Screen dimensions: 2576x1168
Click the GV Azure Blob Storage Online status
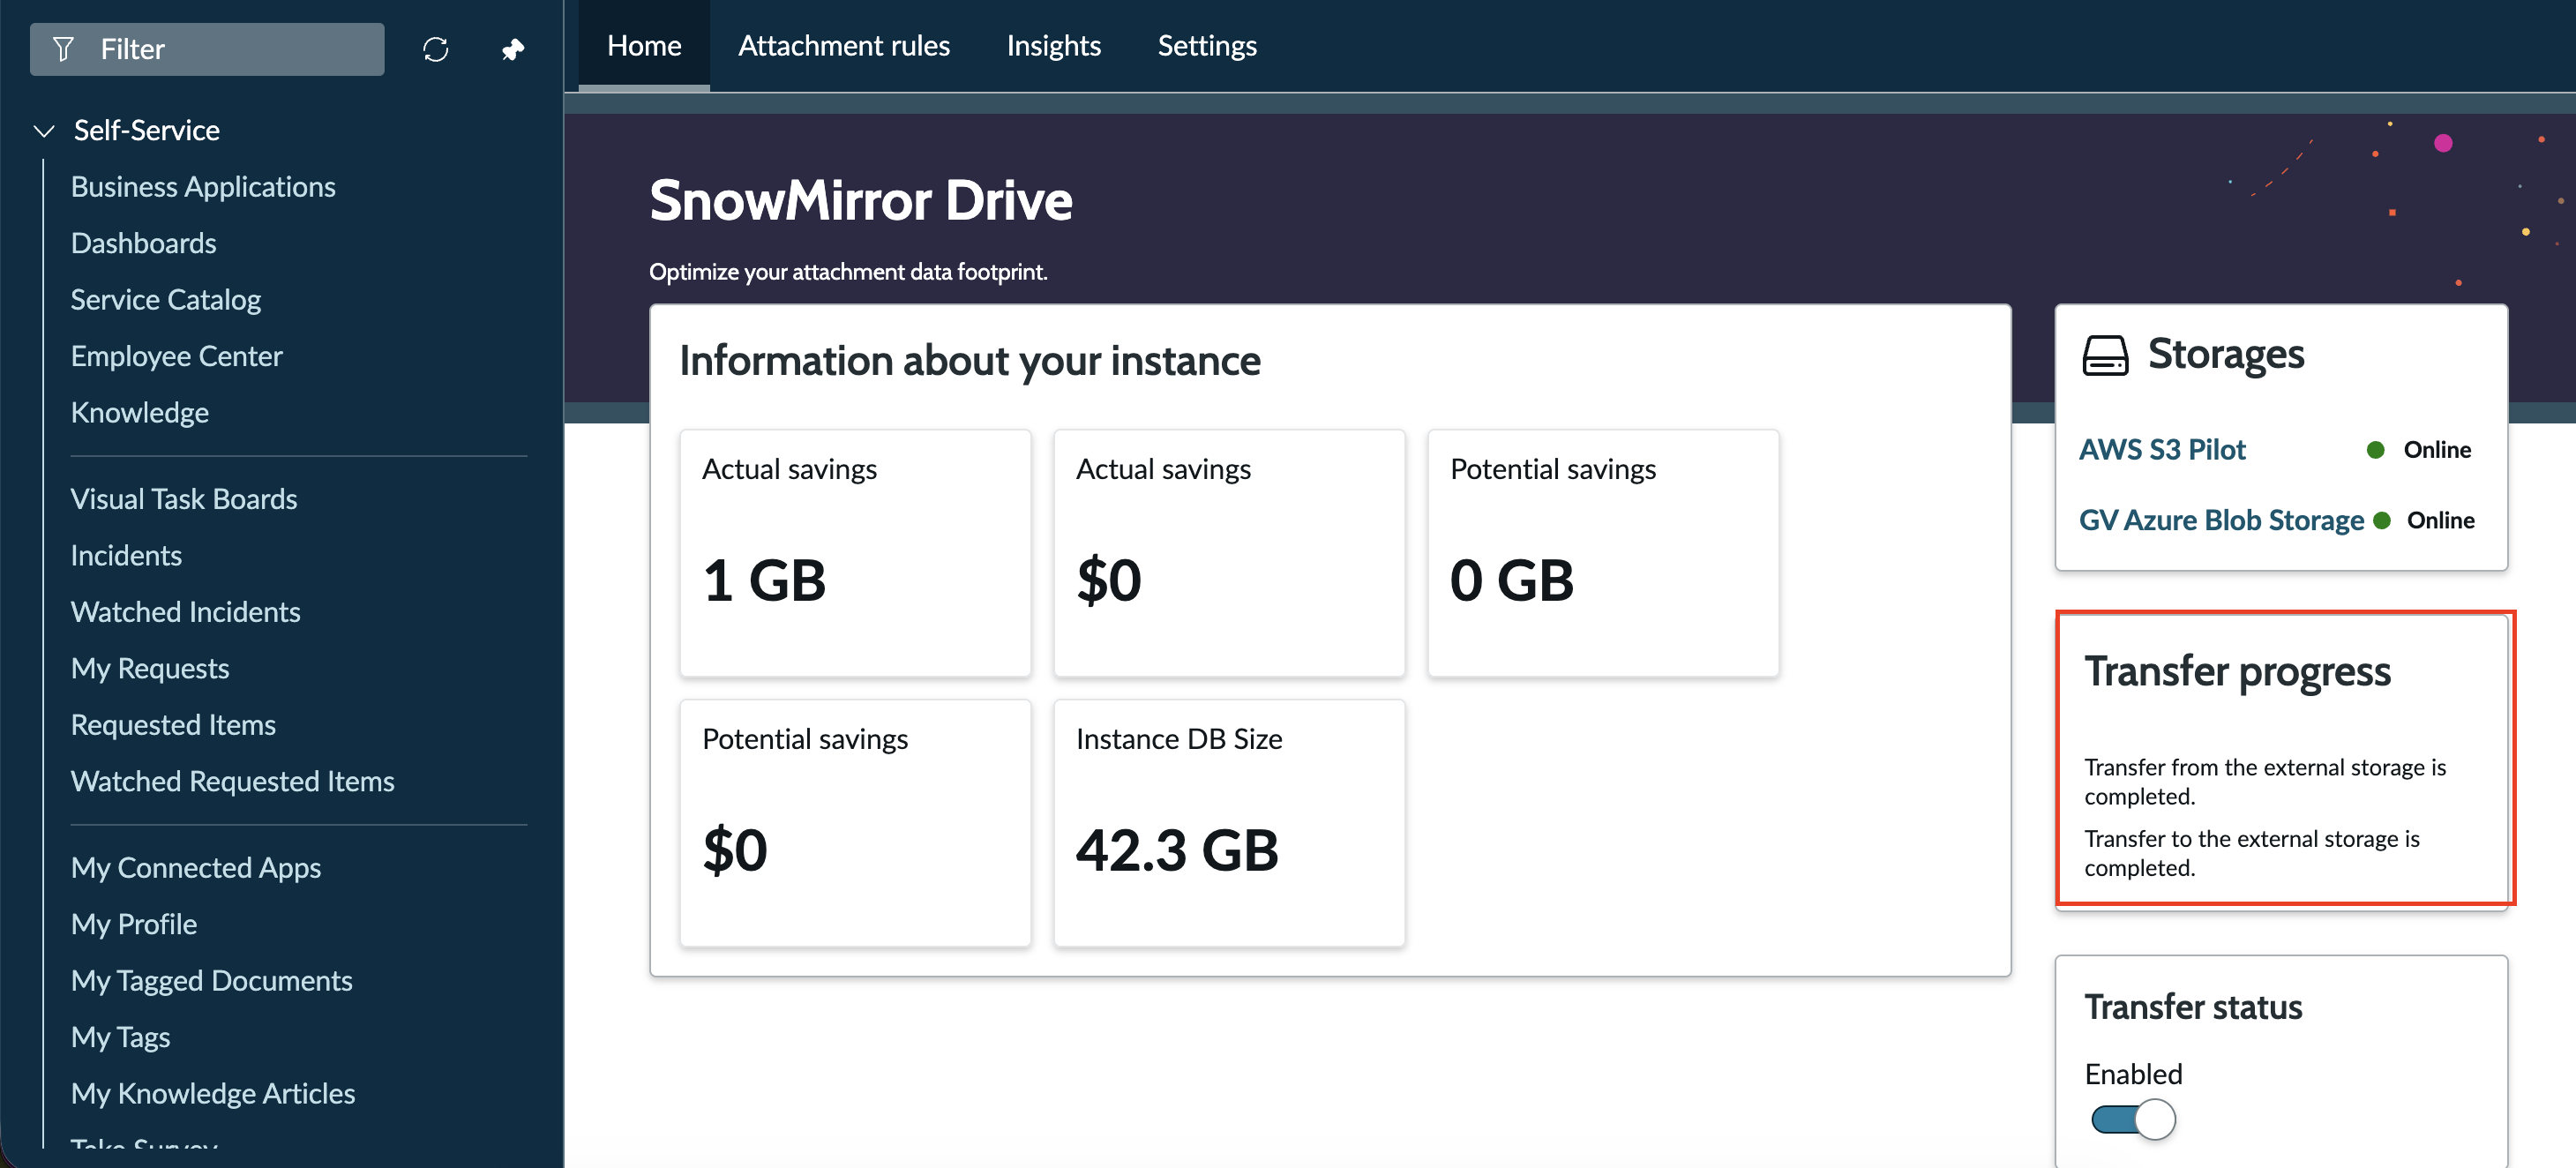pos(2423,520)
